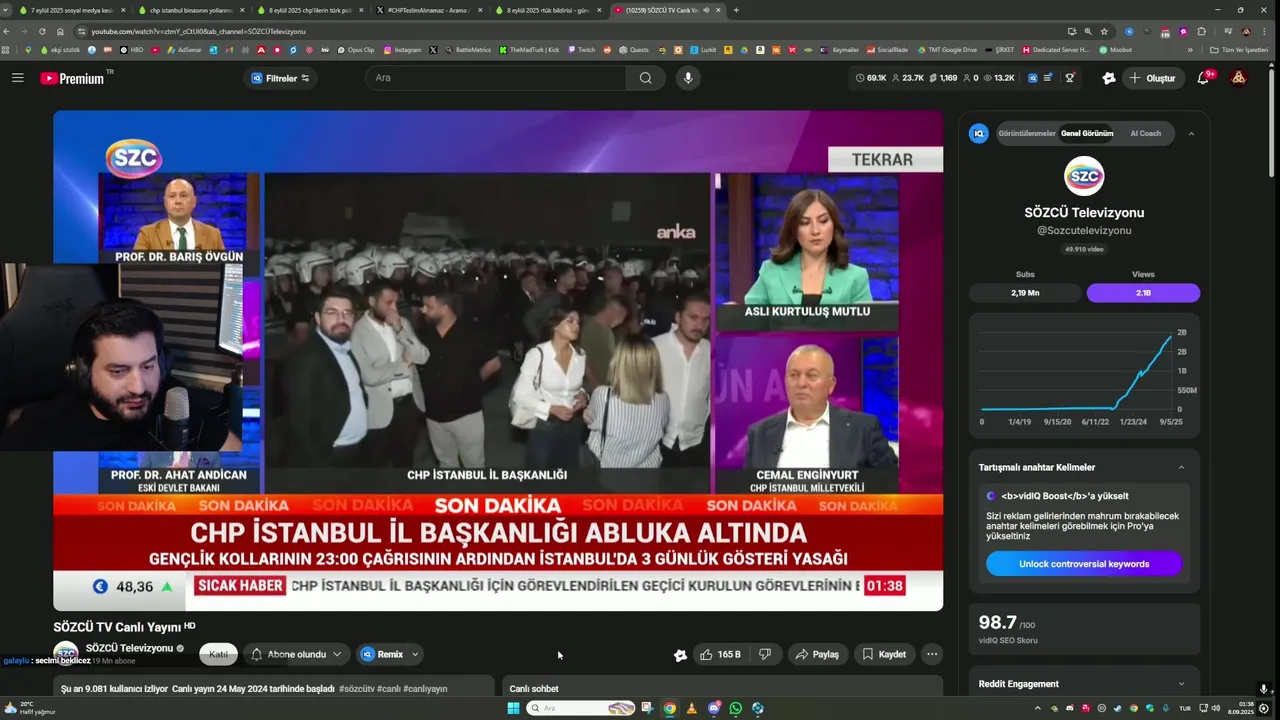Image resolution: width=1280 pixels, height=720 pixels.
Task: Open SÖZCÜ Televizyonu channel logo in panel
Action: [x=1084, y=176]
